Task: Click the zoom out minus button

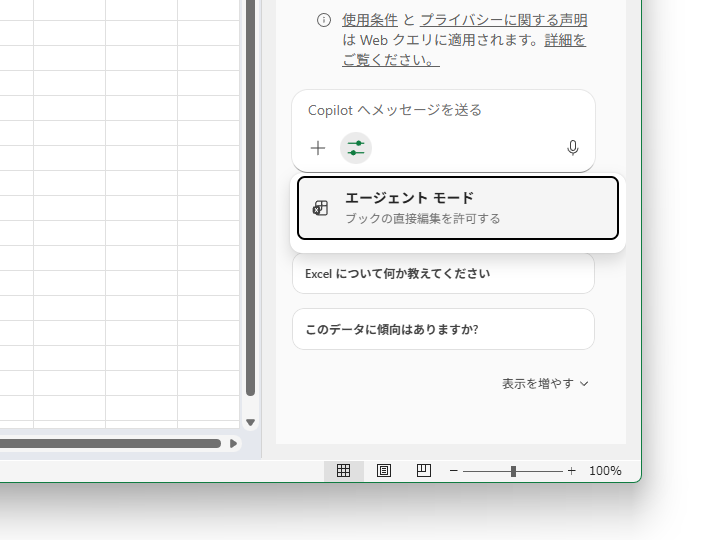Action: click(454, 471)
